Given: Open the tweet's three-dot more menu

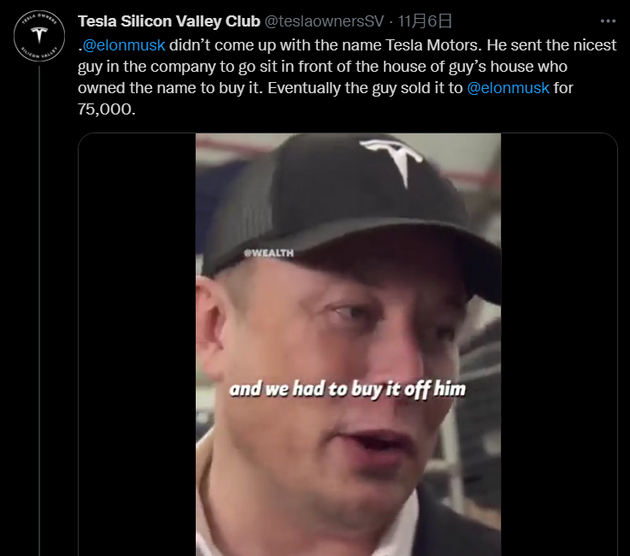Looking at the screenshot, I should 607,20.
